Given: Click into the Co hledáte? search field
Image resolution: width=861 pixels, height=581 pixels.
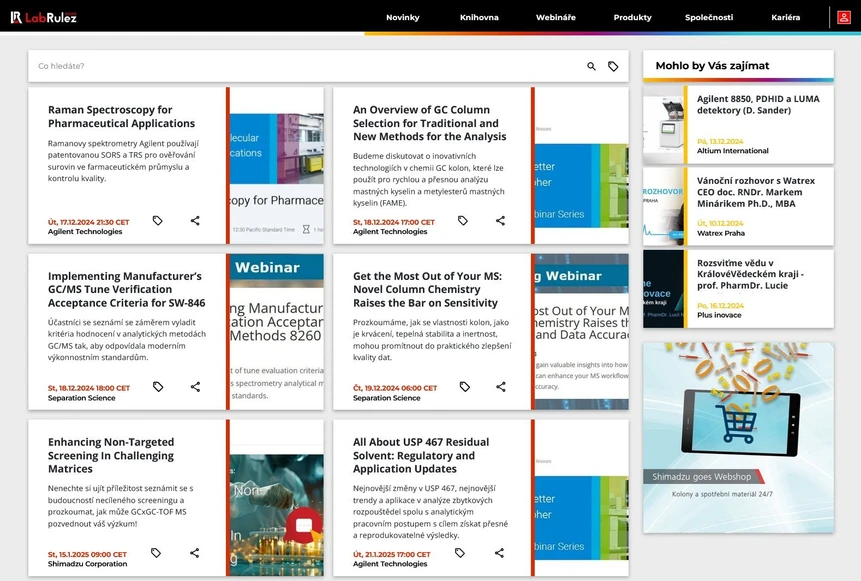Looking at the screenshot, I should click(x=300, y=67).
